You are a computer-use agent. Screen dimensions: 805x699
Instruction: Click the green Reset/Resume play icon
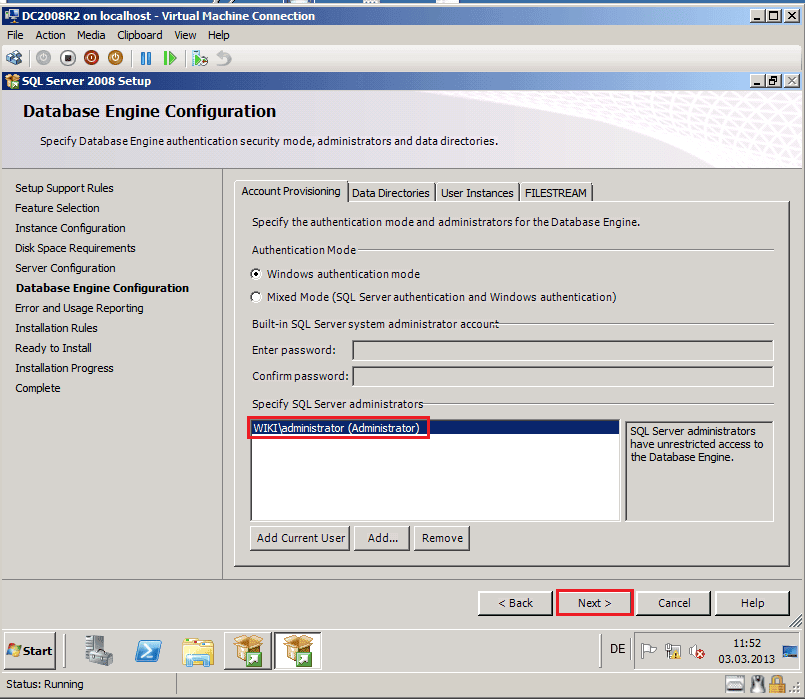169,58
